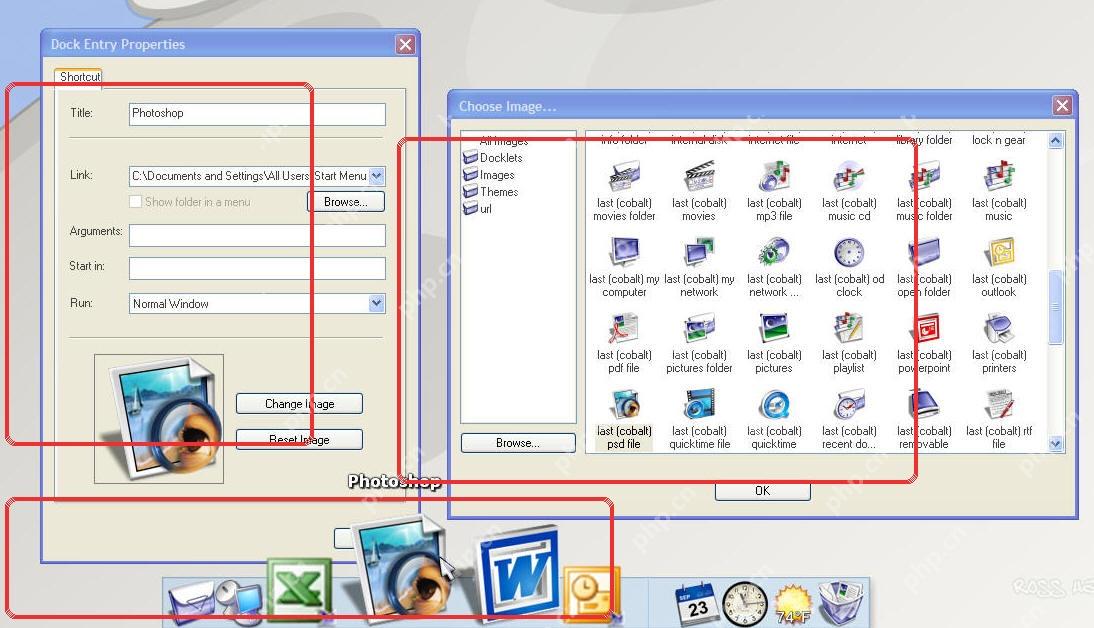Launch Excel from the dock
This screenshot has height=628, width=1094.
(x=299, y=588)
